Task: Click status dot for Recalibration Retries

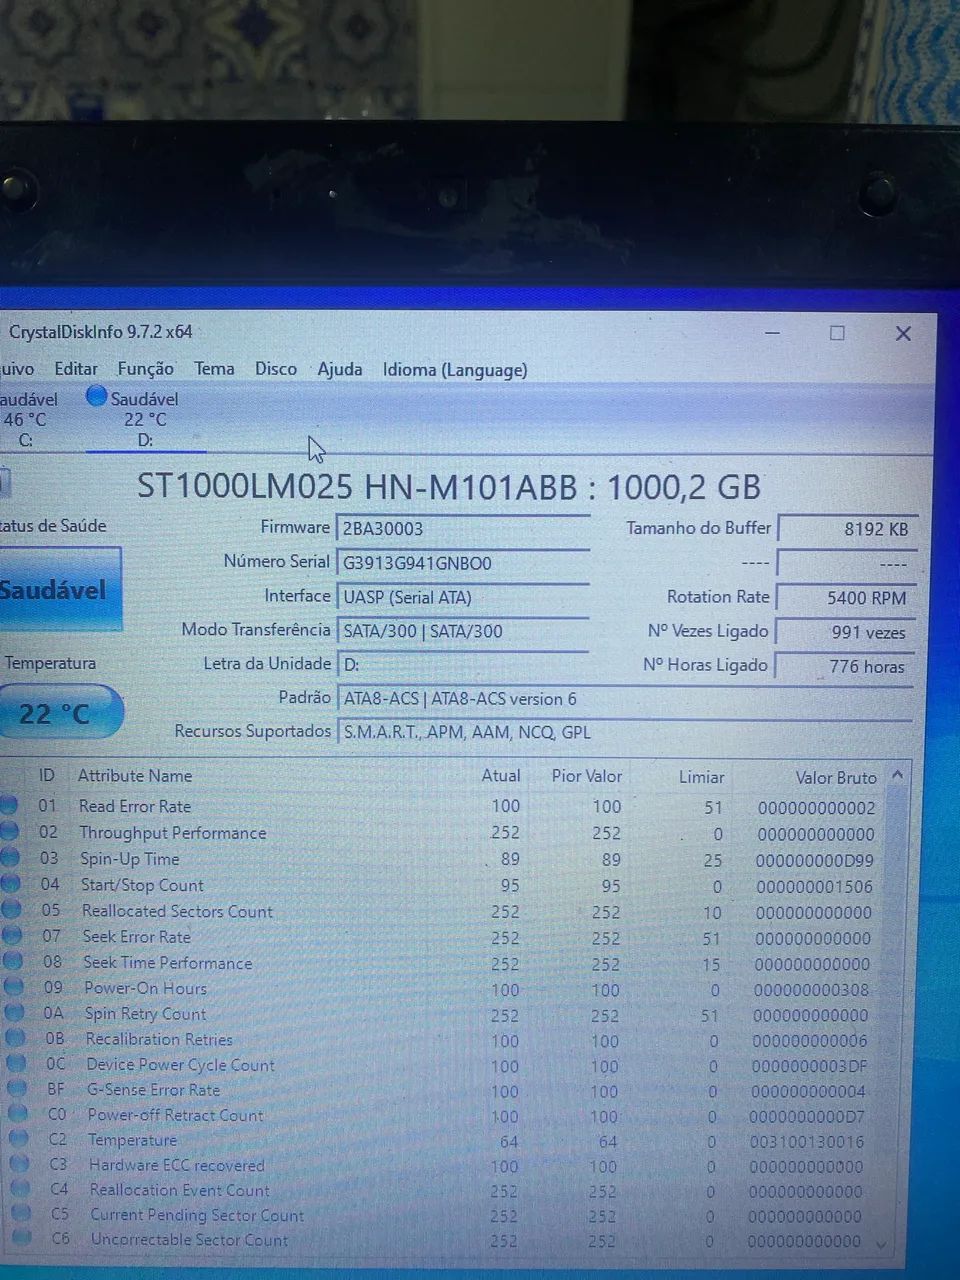Action: click(15, 1038)
